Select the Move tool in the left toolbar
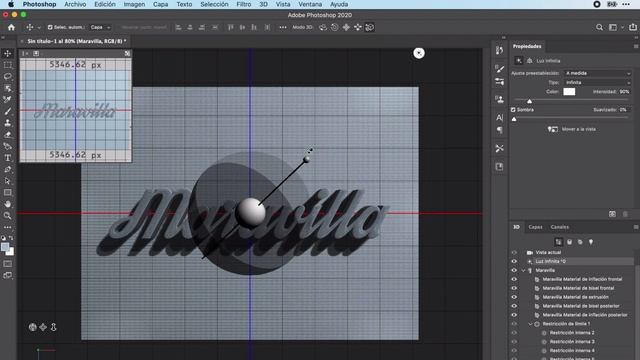 (x=7, y=53)
